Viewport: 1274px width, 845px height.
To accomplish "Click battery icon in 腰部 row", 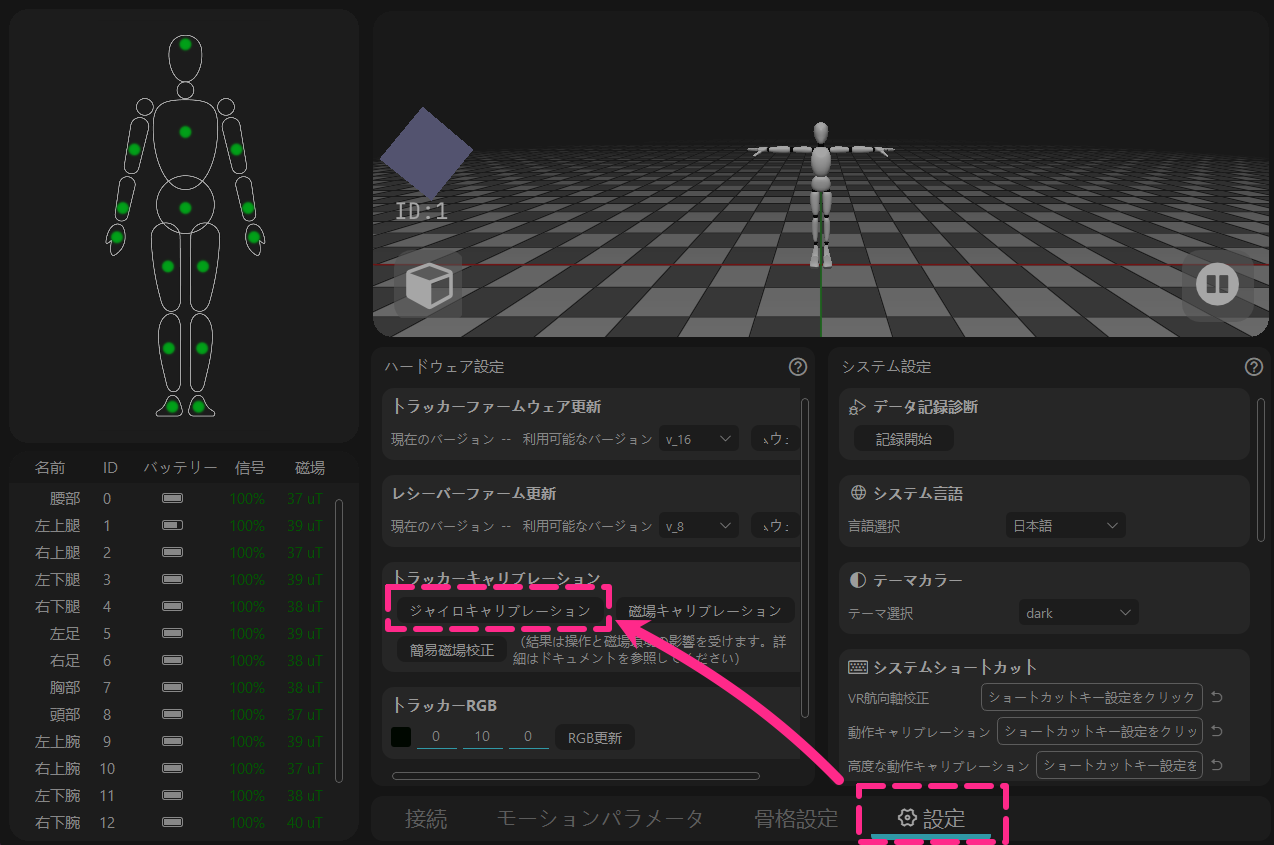I will 172,498.
